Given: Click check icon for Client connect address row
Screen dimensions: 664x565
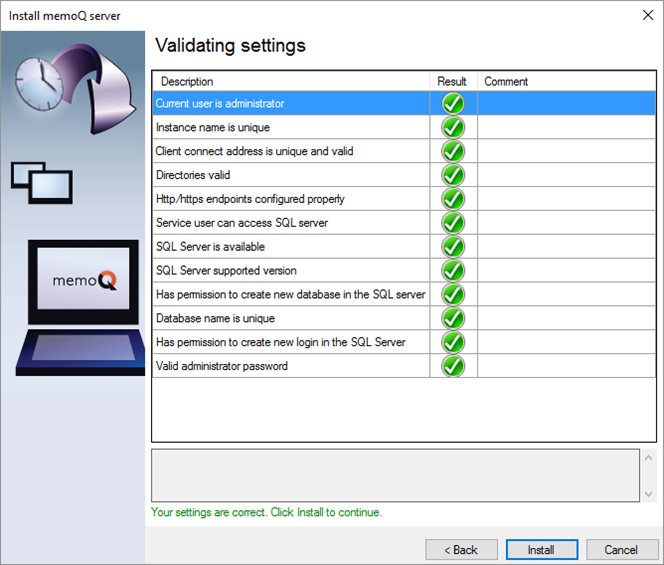Looking at the screenshot, I should point(453,151).
